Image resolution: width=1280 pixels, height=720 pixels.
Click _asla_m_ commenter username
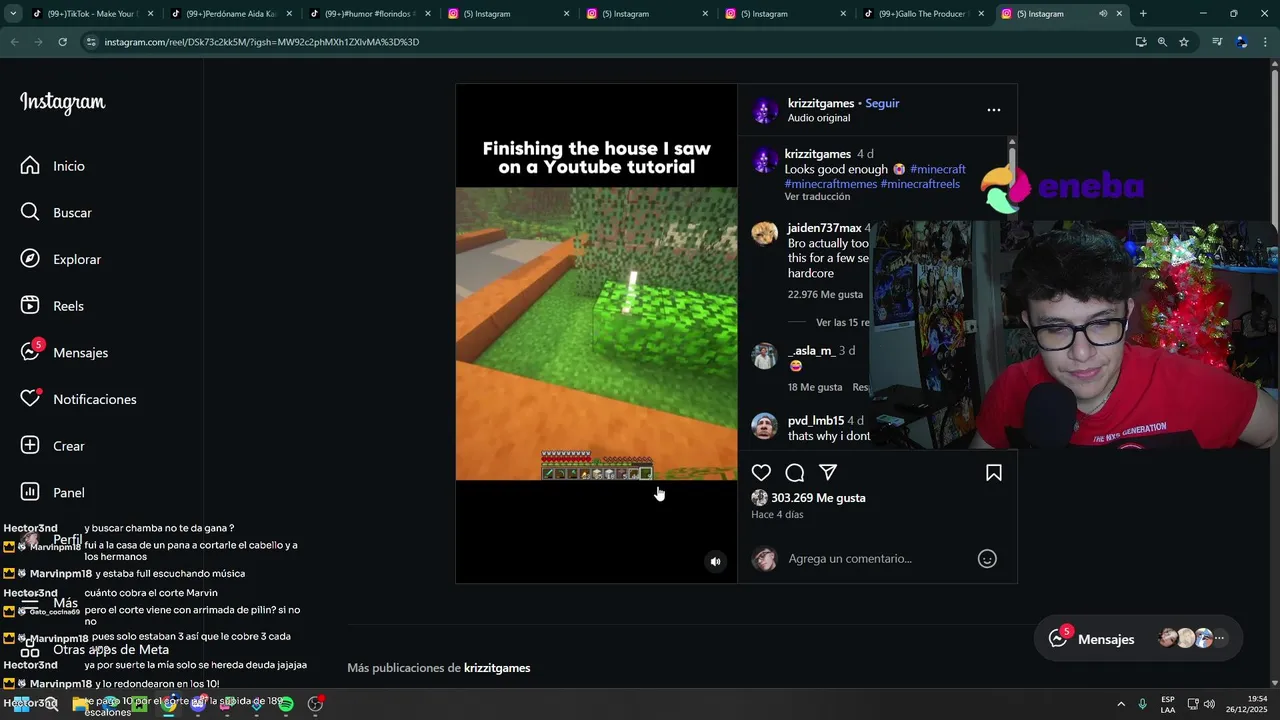[811, 351]
